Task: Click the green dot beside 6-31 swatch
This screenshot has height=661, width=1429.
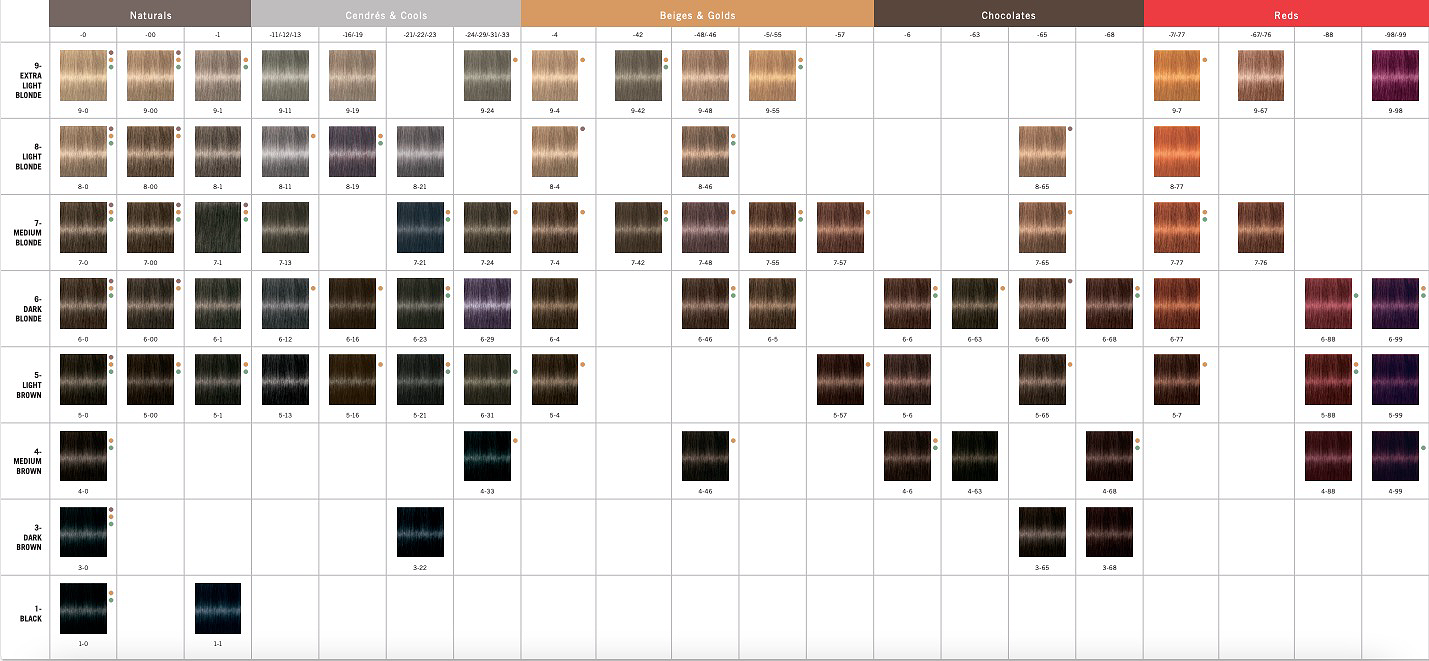Action: [x=515, y=371]
